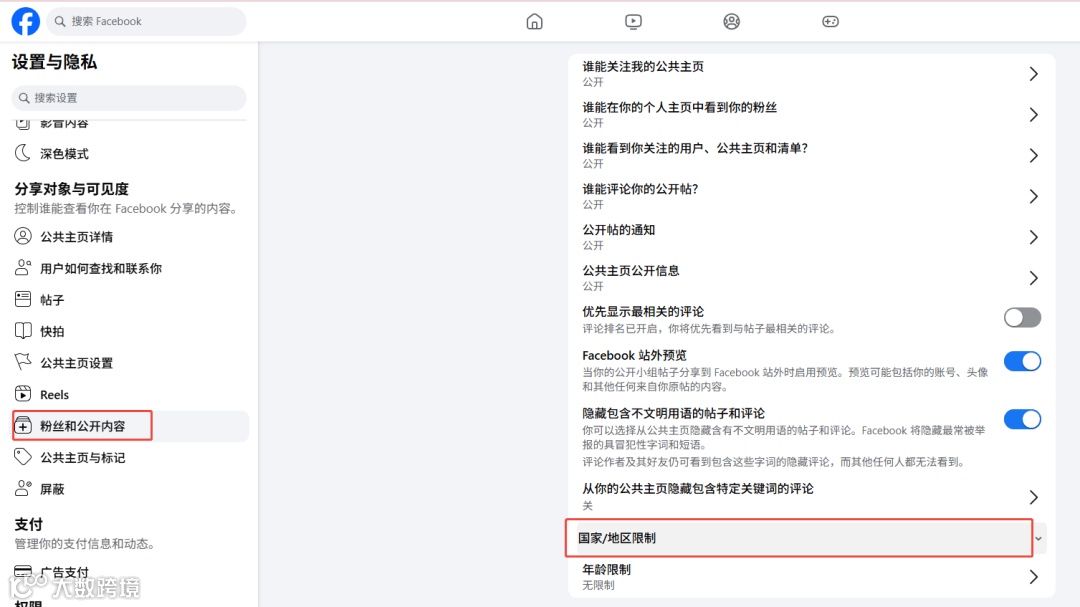The height and width of the screenshot is (607, 1080).
Task: Click the magnifier icon in 搜索 Facebook box
Action: pyautogui.click(x=60, y=21)
